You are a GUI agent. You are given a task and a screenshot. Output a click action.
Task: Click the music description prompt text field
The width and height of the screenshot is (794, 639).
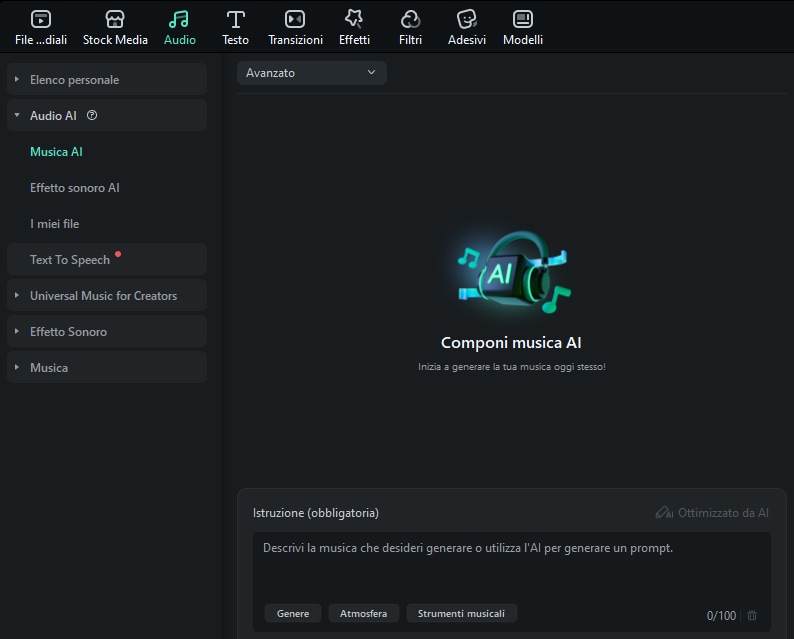pyautogui.click(x=510, y=565)
